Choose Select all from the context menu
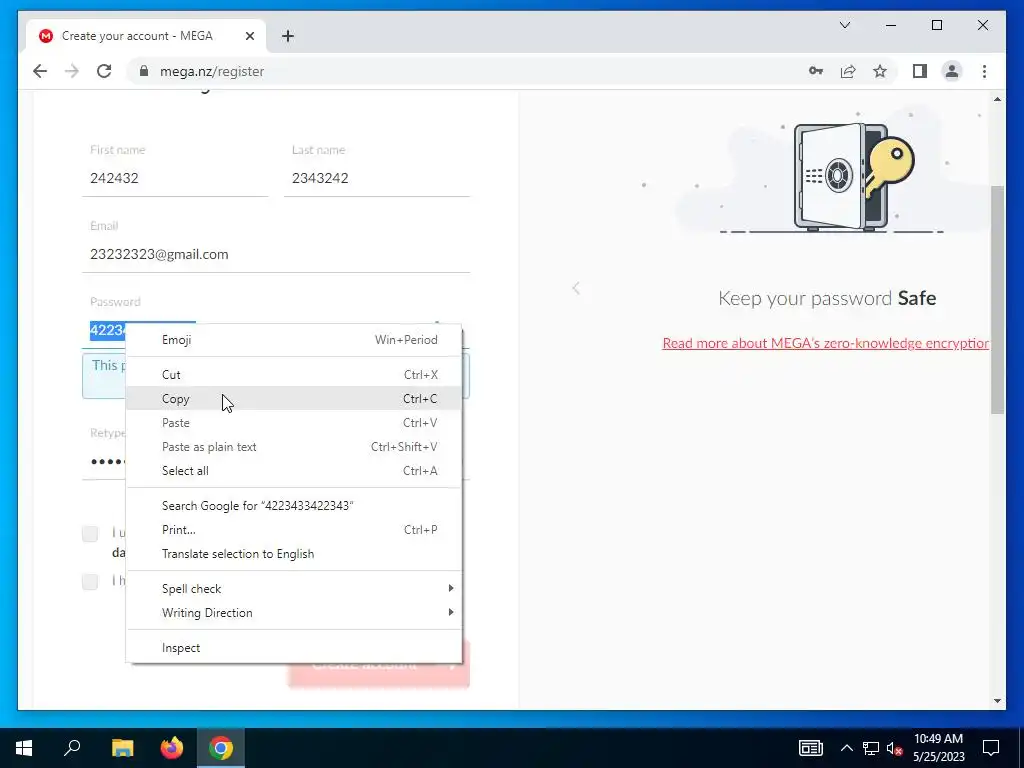This screenshot has height=768, width=1024. click(x=293, y=471)
